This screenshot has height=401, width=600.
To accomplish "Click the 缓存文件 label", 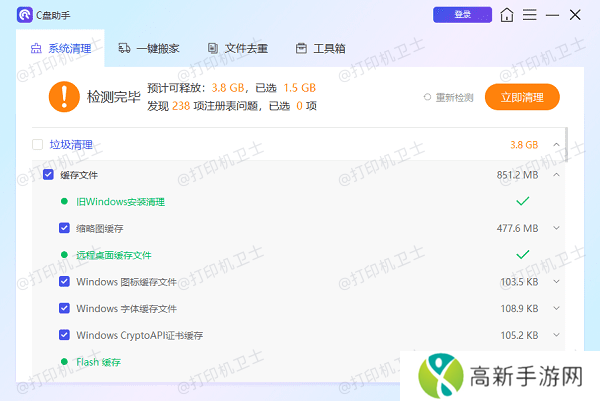I will (79, 175).
